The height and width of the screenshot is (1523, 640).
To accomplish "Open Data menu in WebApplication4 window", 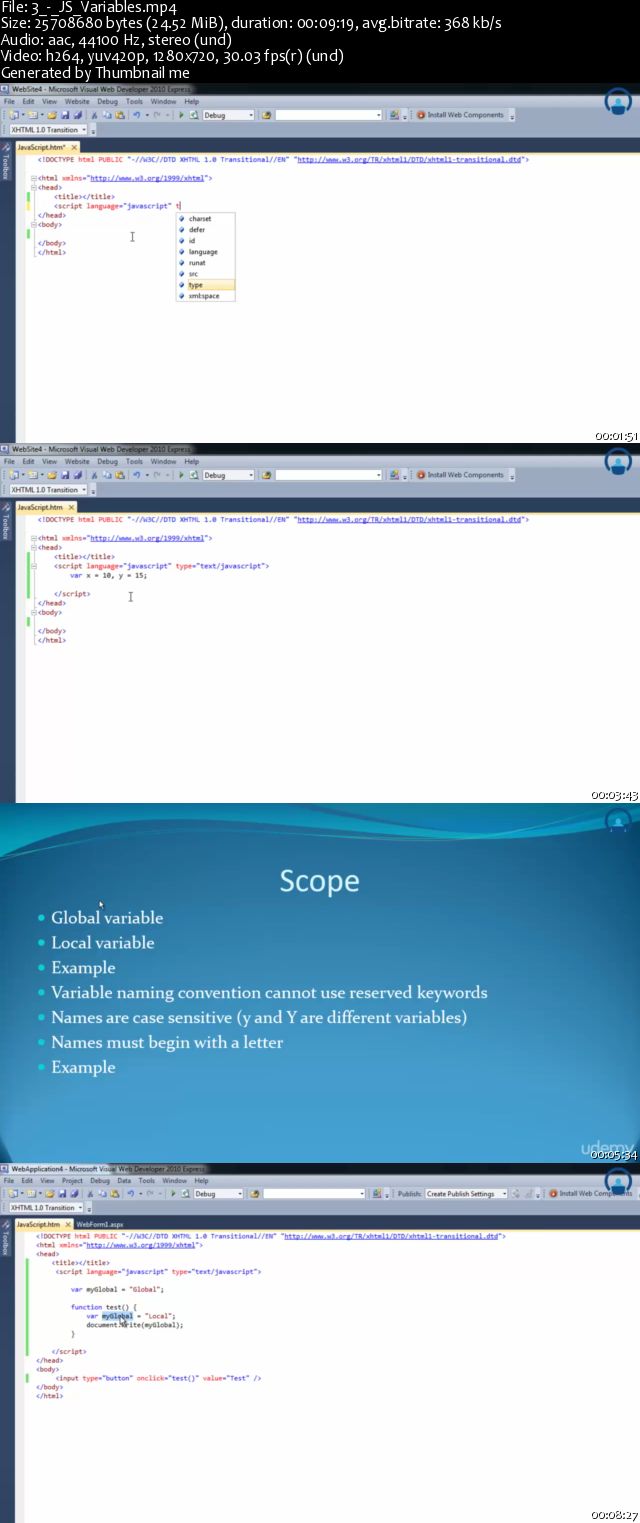I will [x=124, y=1181].
